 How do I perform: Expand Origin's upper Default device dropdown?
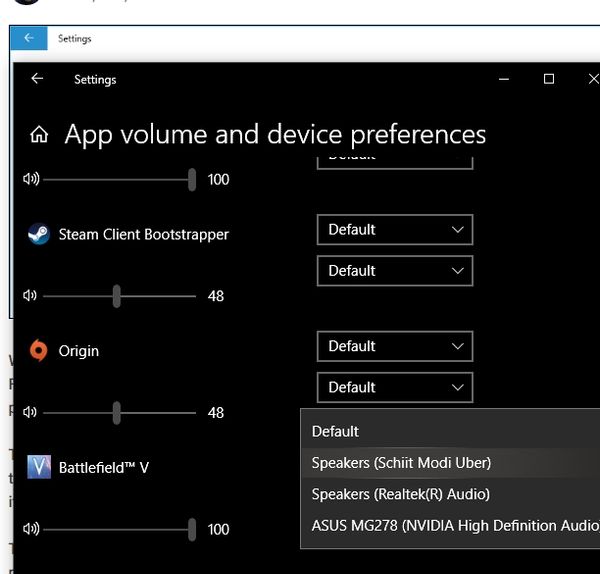[394, 347]
